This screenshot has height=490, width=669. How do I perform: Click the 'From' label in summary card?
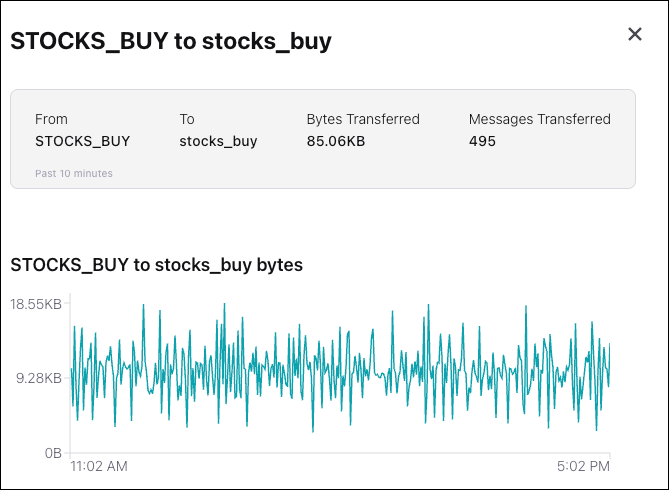(x=51, y=119)
